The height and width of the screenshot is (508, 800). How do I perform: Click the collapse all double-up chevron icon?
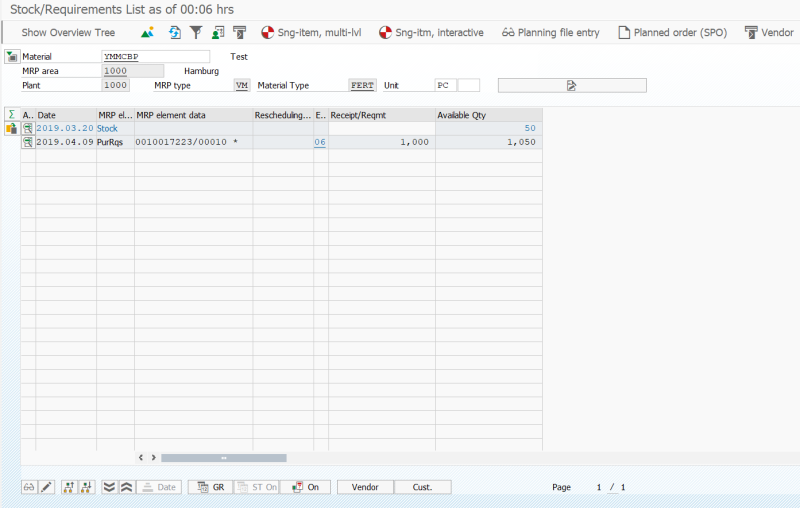(127, 487)
